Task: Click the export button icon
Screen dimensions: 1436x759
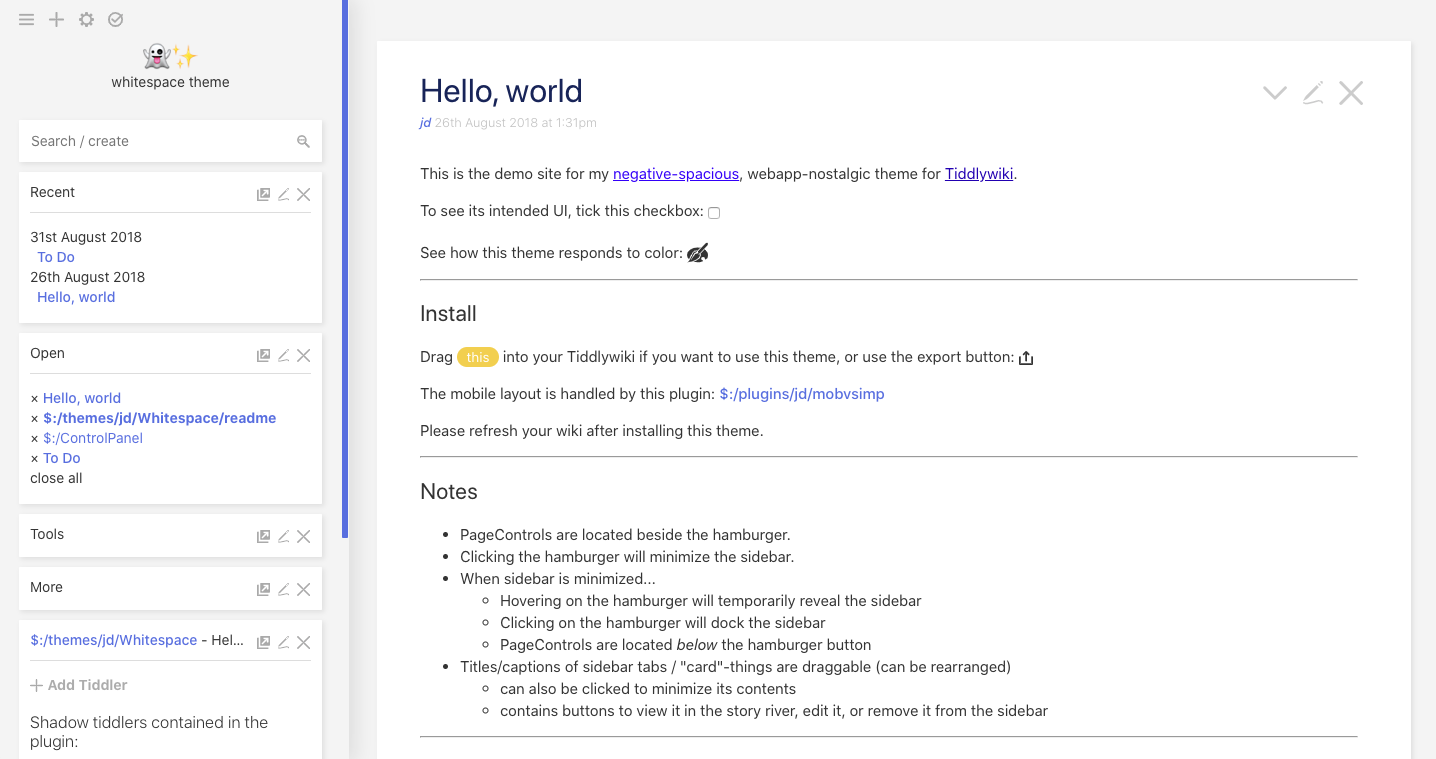Action: click(x=1026, y=358)
